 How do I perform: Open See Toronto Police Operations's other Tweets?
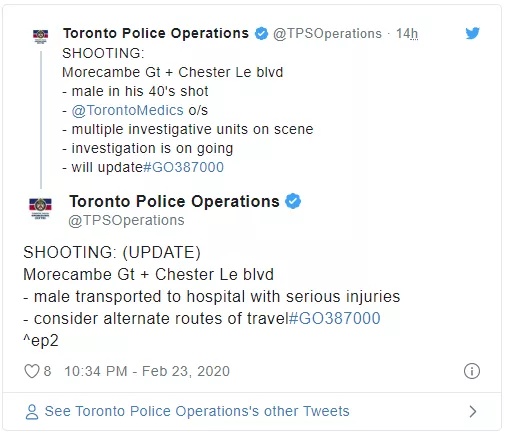[x=197, y=411]
